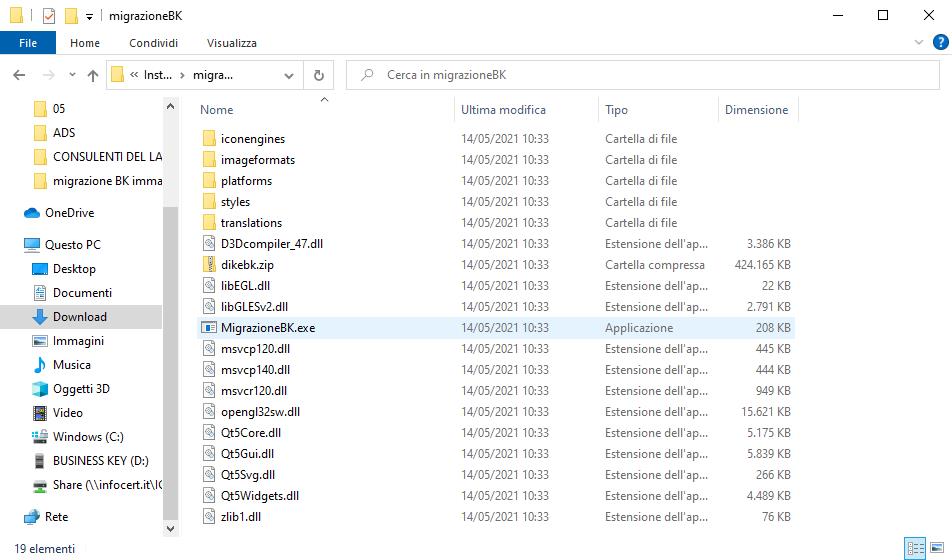Image resolution: width=952 pixels, height=560 pixels.
Task: Click the Properties quick access checkmark icon
Action: [49, 16]
